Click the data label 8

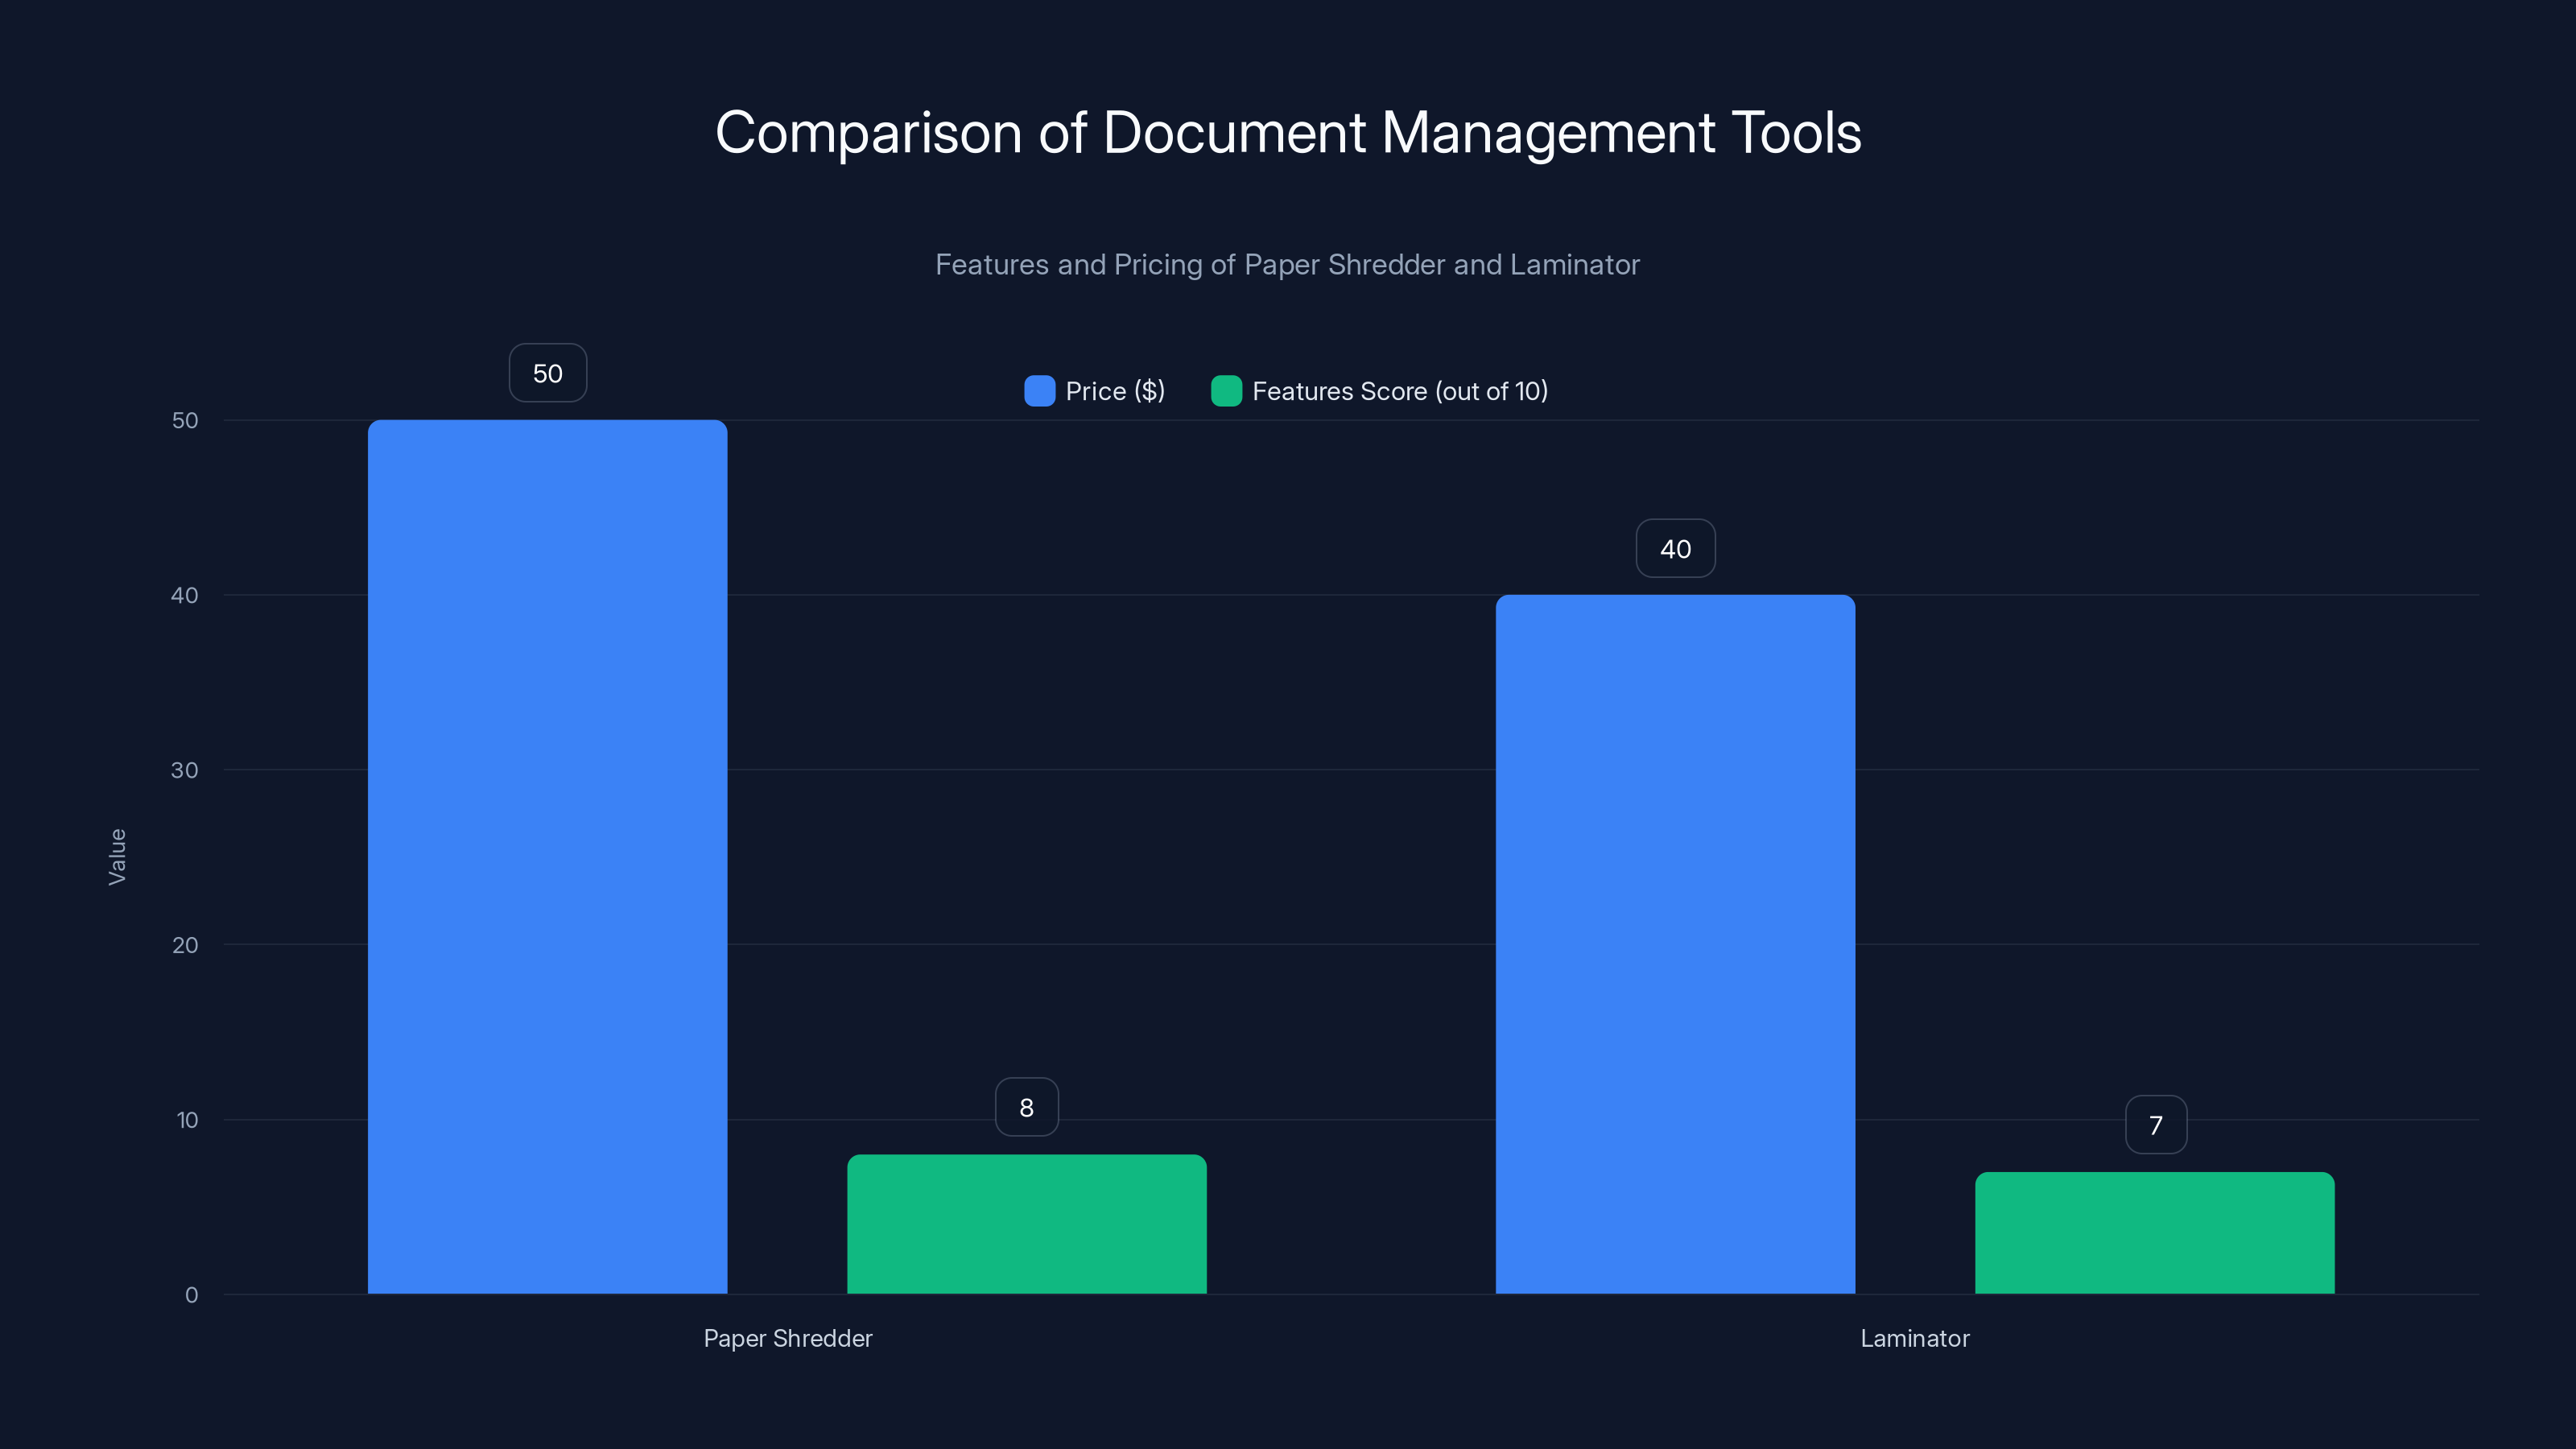[x=1027, y=1107]
